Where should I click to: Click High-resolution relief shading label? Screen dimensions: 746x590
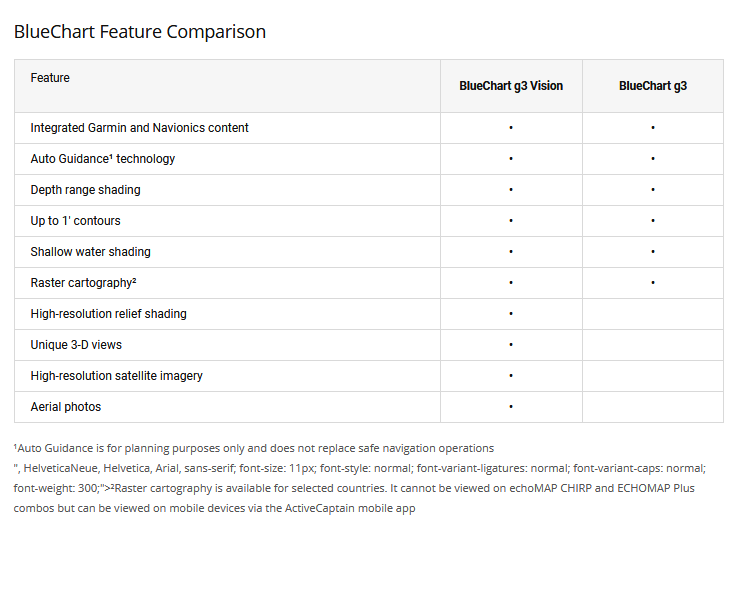coord(108,314)
